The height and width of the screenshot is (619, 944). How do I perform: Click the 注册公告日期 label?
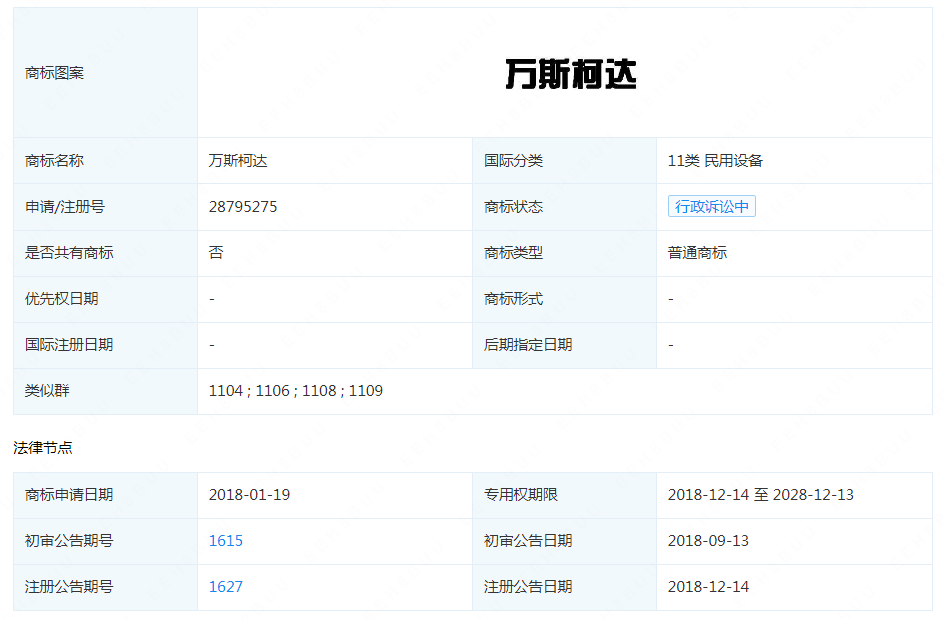(528, 586)
